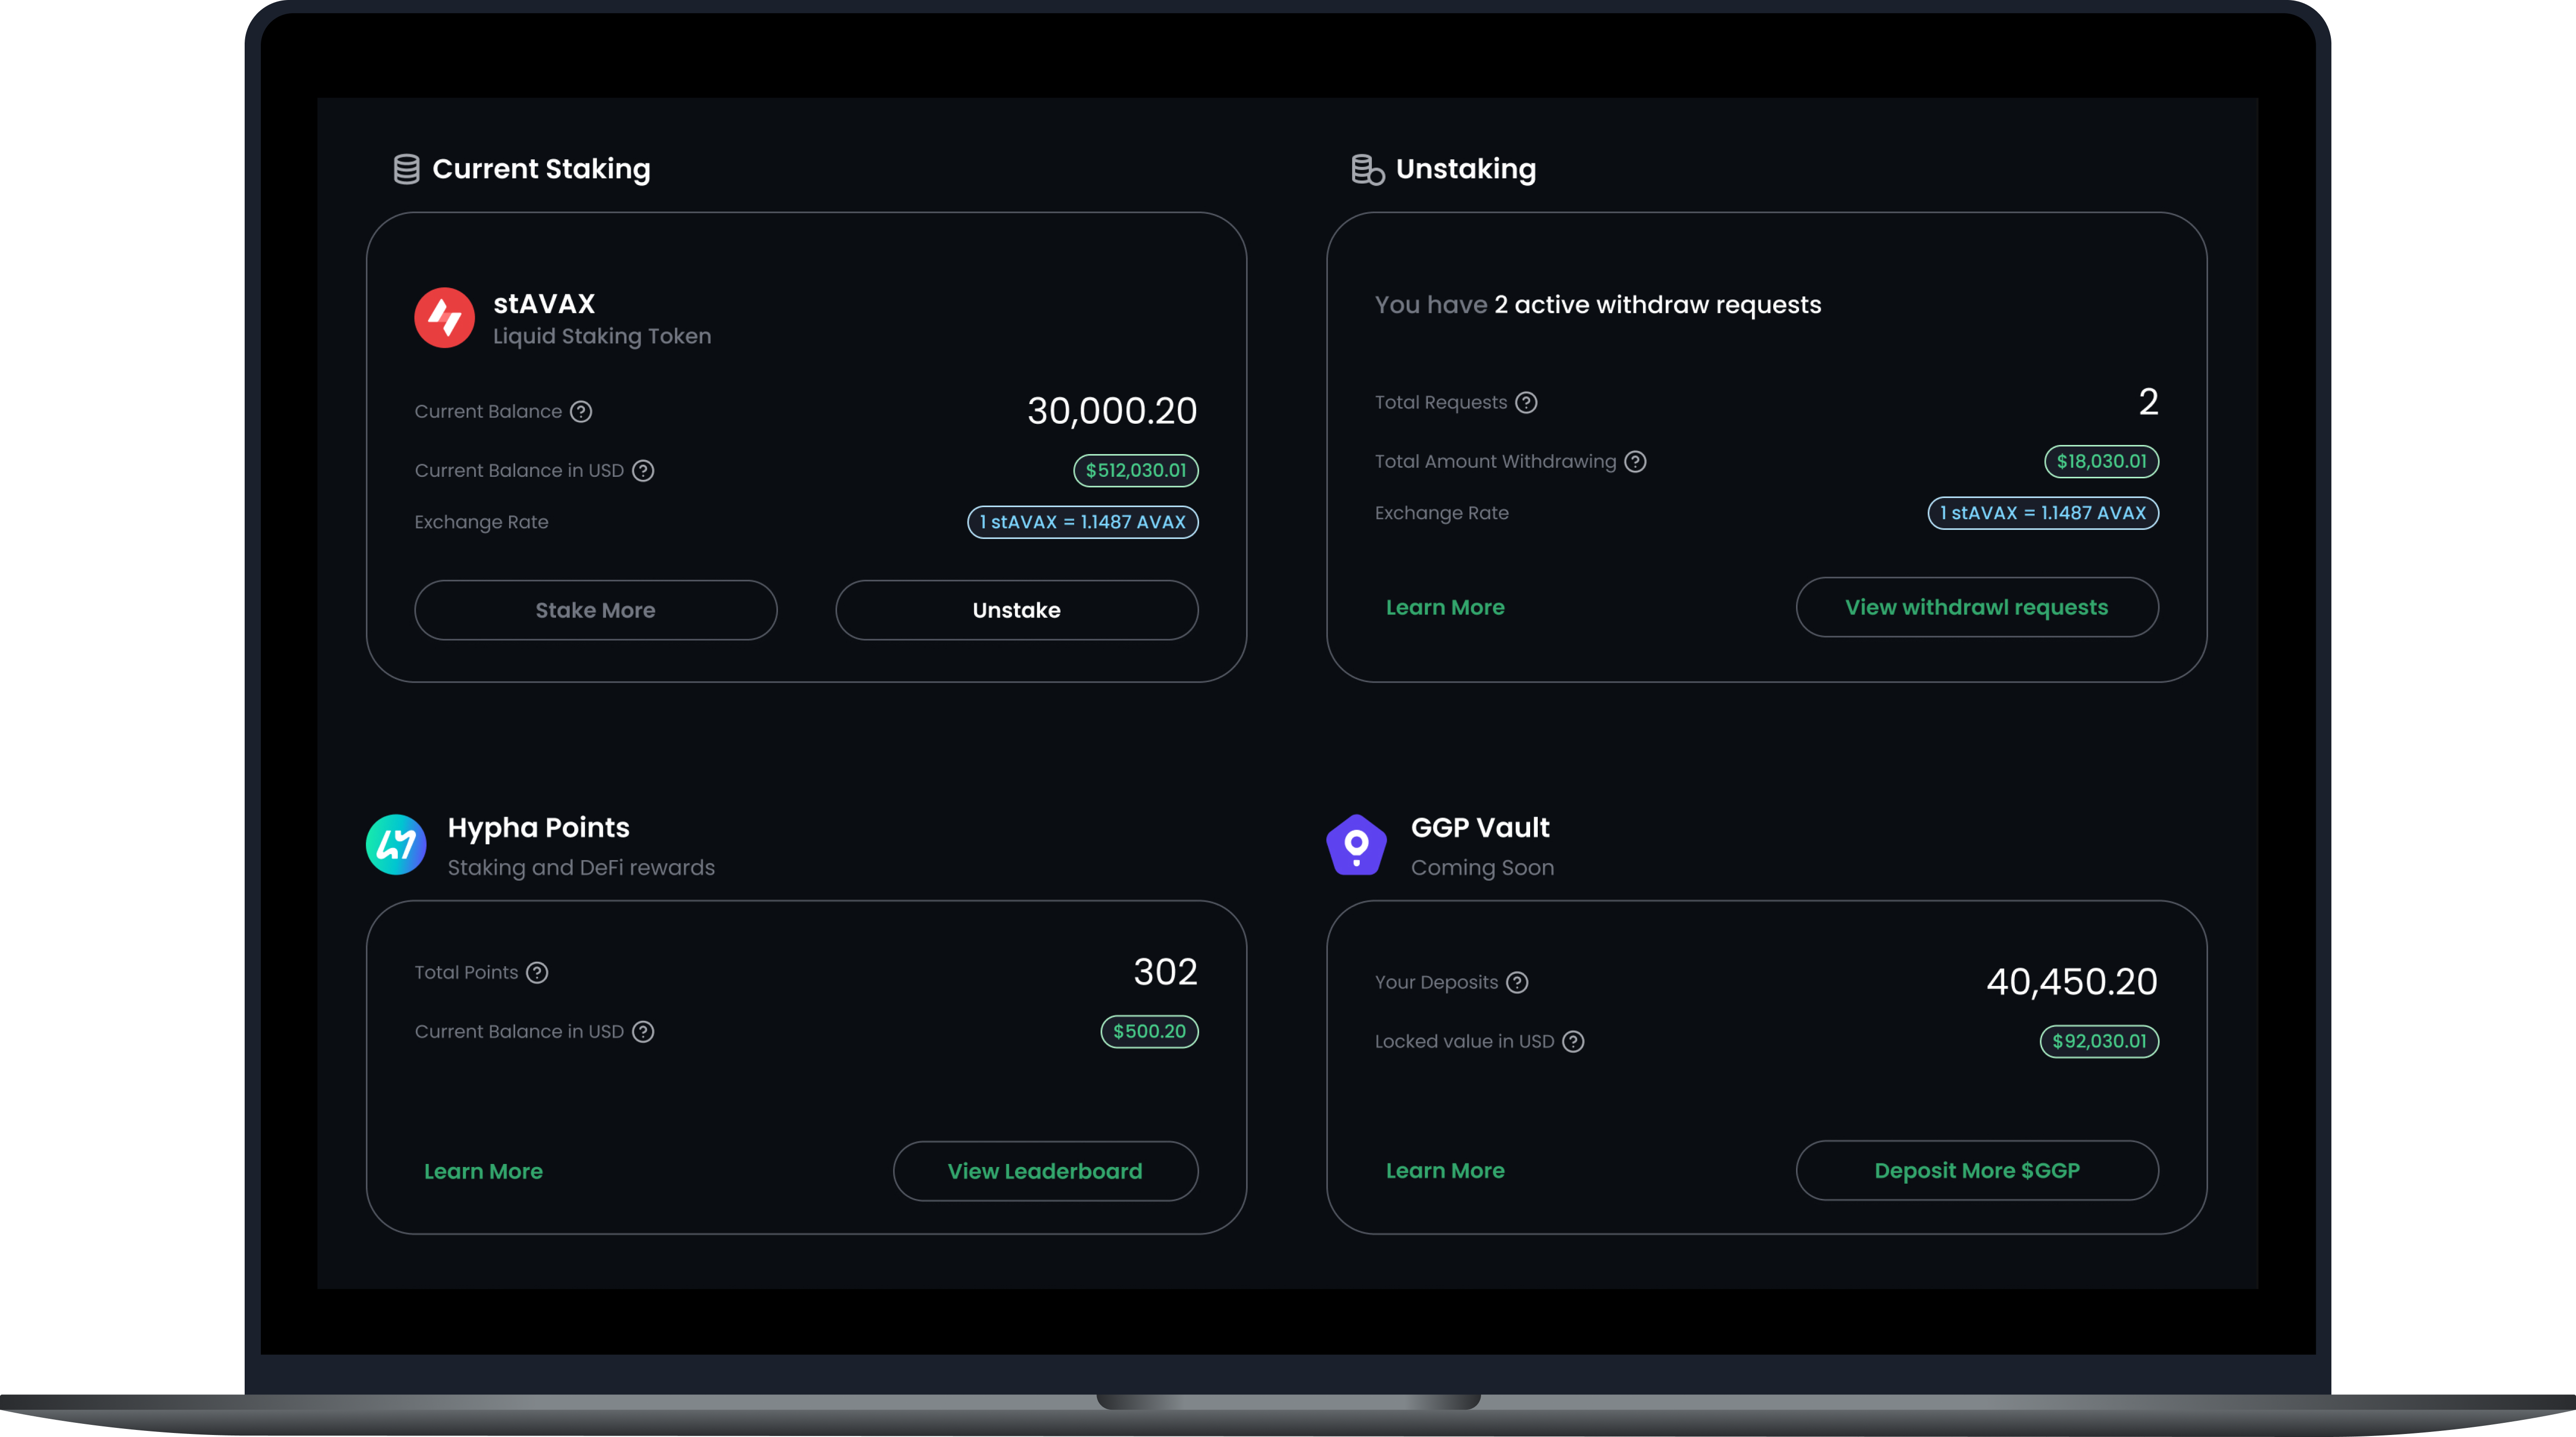Click the red stAVAX token logo

point(444,318)
